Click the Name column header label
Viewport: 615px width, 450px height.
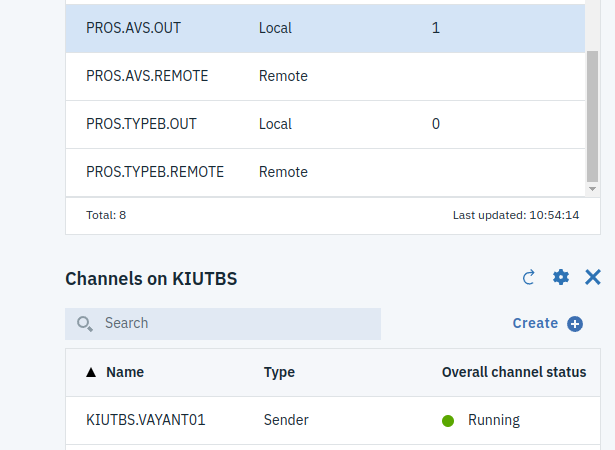125,372
